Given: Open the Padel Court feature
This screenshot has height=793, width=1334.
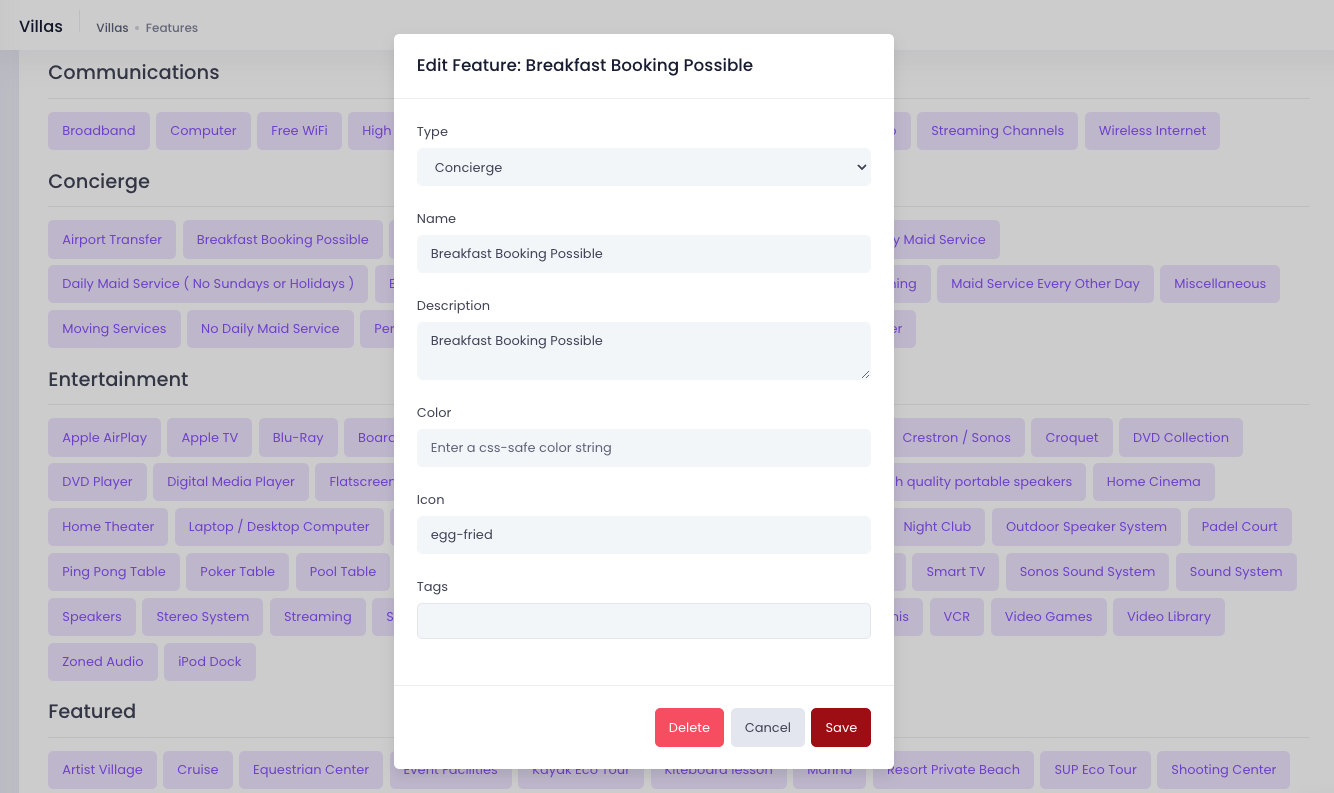Looking at the screenshot, I should point(1239,527).
